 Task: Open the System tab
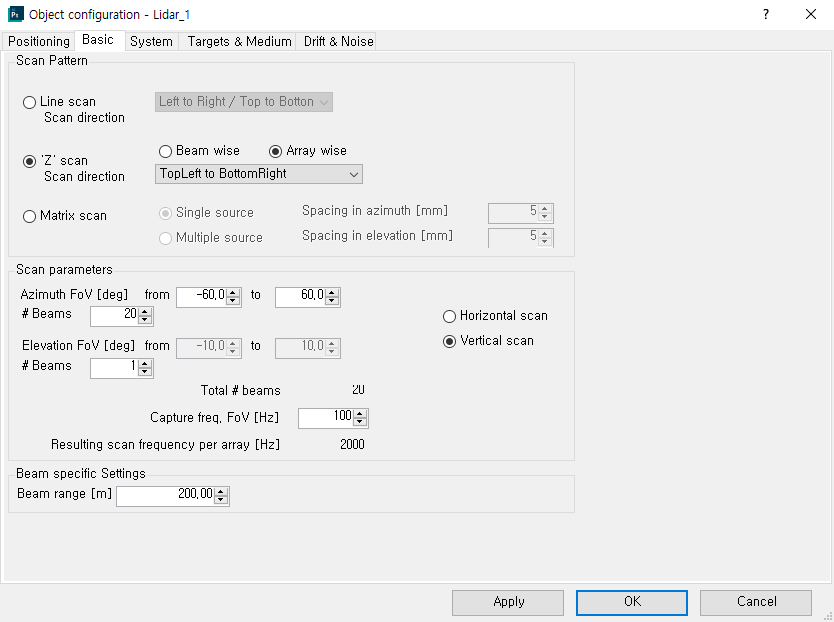152,42
